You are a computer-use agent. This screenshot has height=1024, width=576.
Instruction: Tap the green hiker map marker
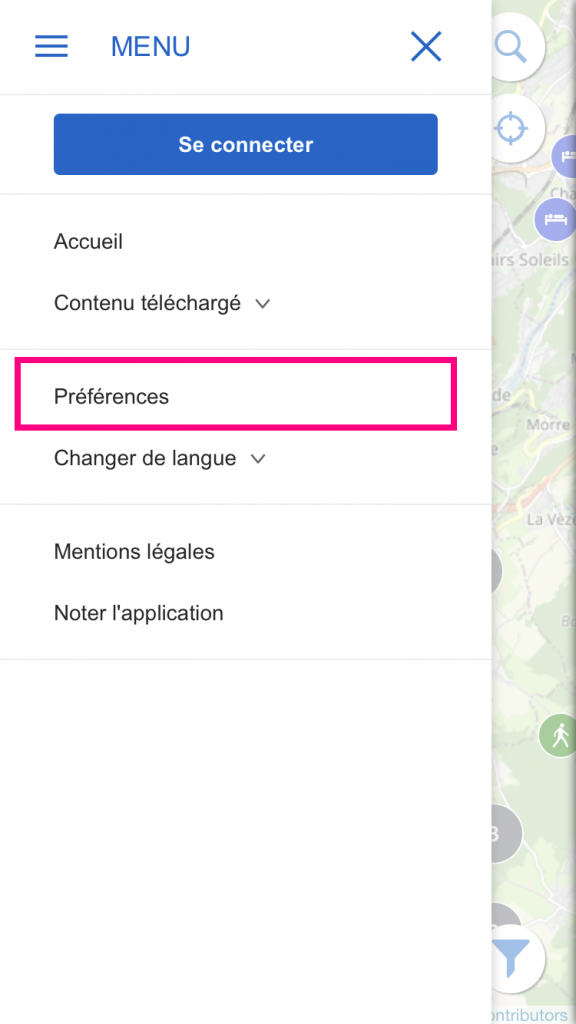[557, 735]
